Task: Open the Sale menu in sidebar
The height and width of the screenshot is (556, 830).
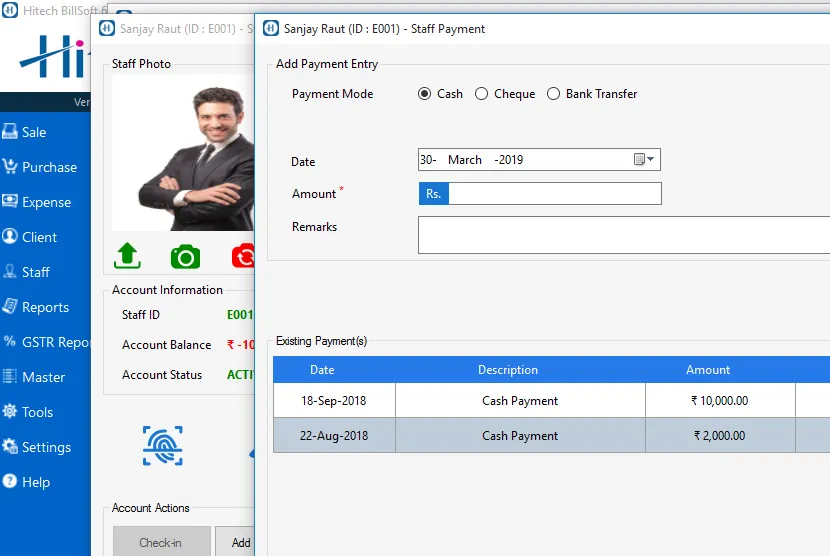Action: [x=34, y=132]
